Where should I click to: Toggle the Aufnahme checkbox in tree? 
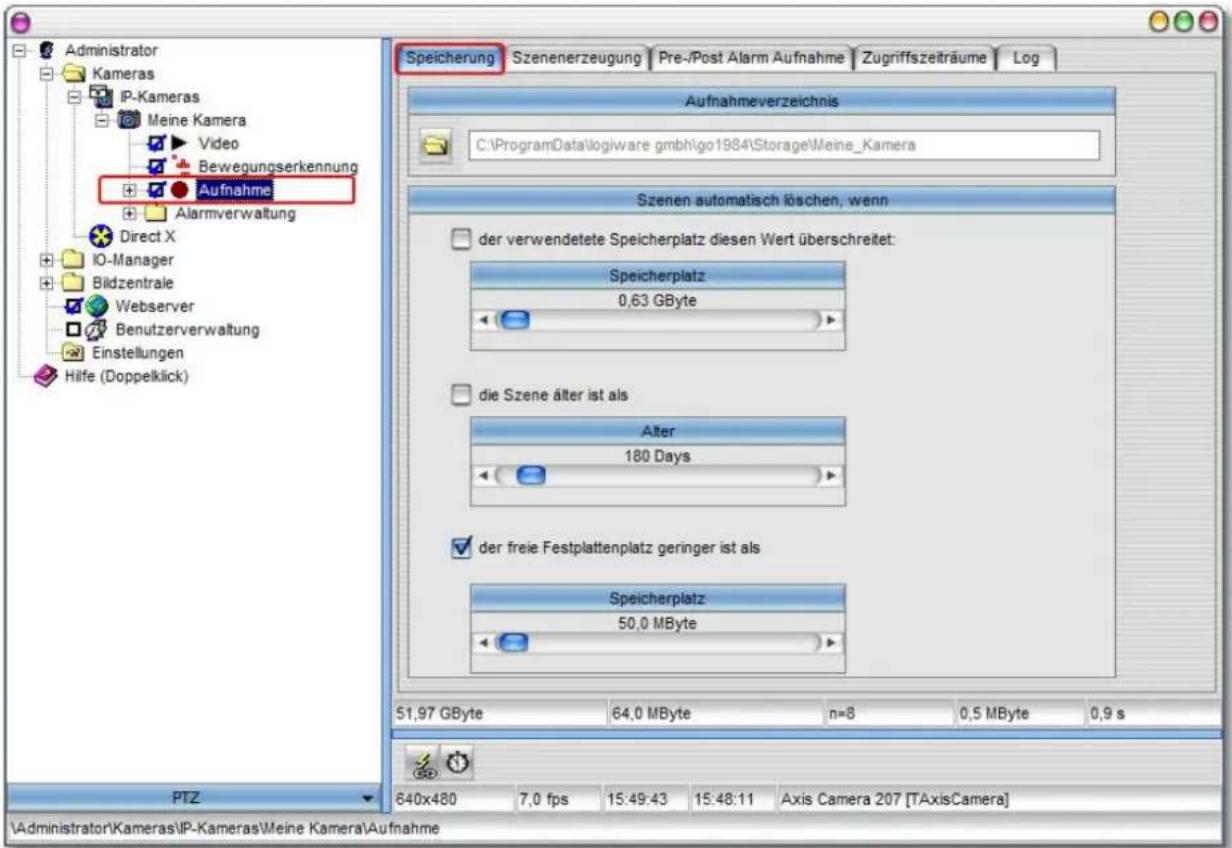(157, 189)
